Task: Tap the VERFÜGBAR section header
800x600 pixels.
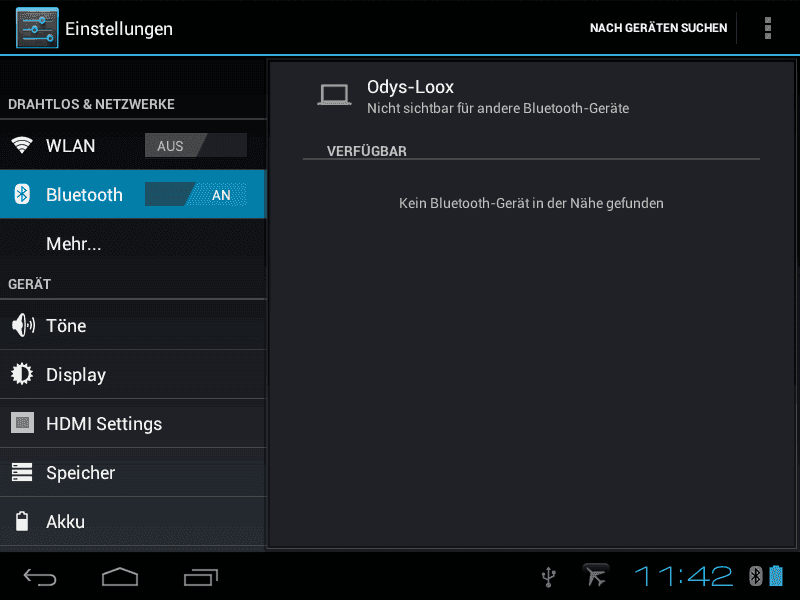Action: 367,151
